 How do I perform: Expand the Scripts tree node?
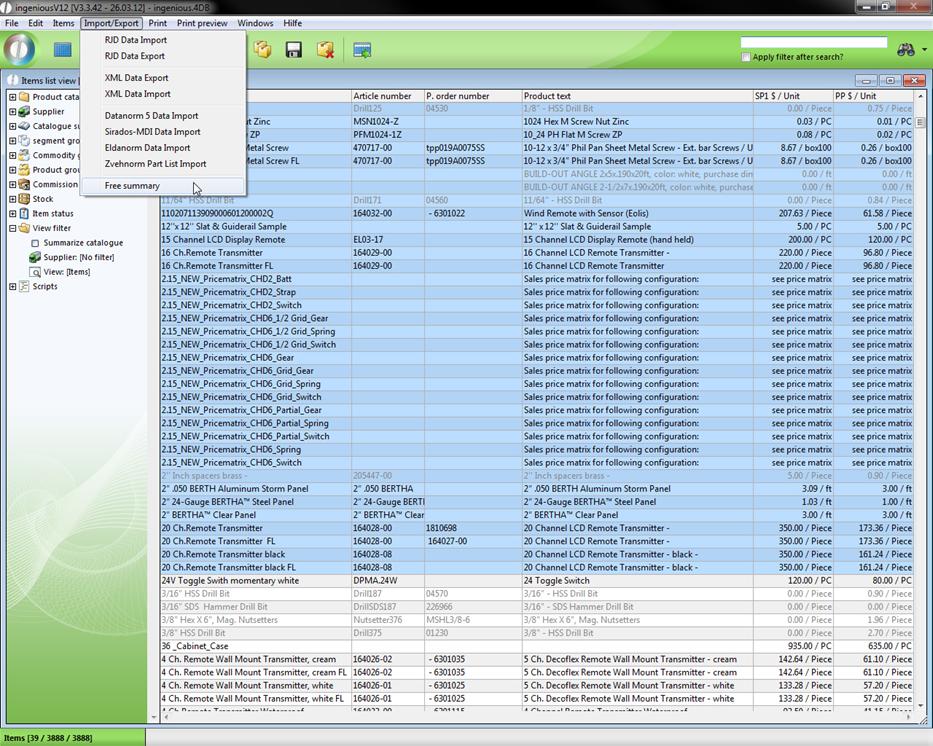[x=13, y=286]
